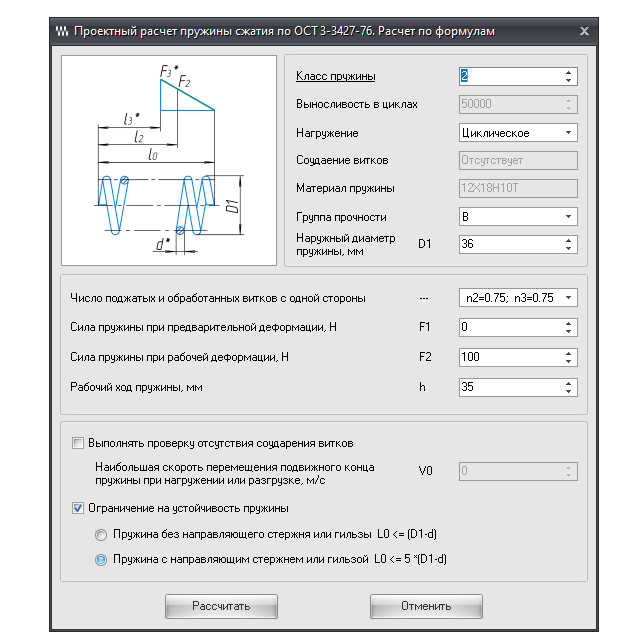Click the disabled Материал пружины field

point(518,188)
